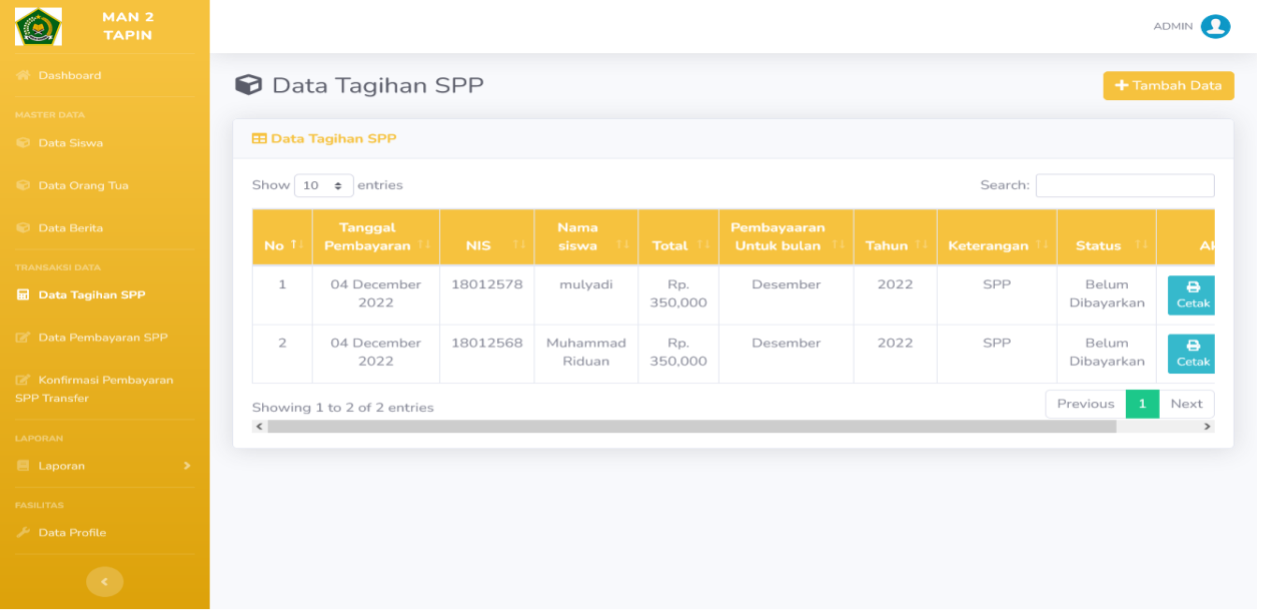Select page 1 in pagination
1261x614 pixels.
tap(1142, 404)
